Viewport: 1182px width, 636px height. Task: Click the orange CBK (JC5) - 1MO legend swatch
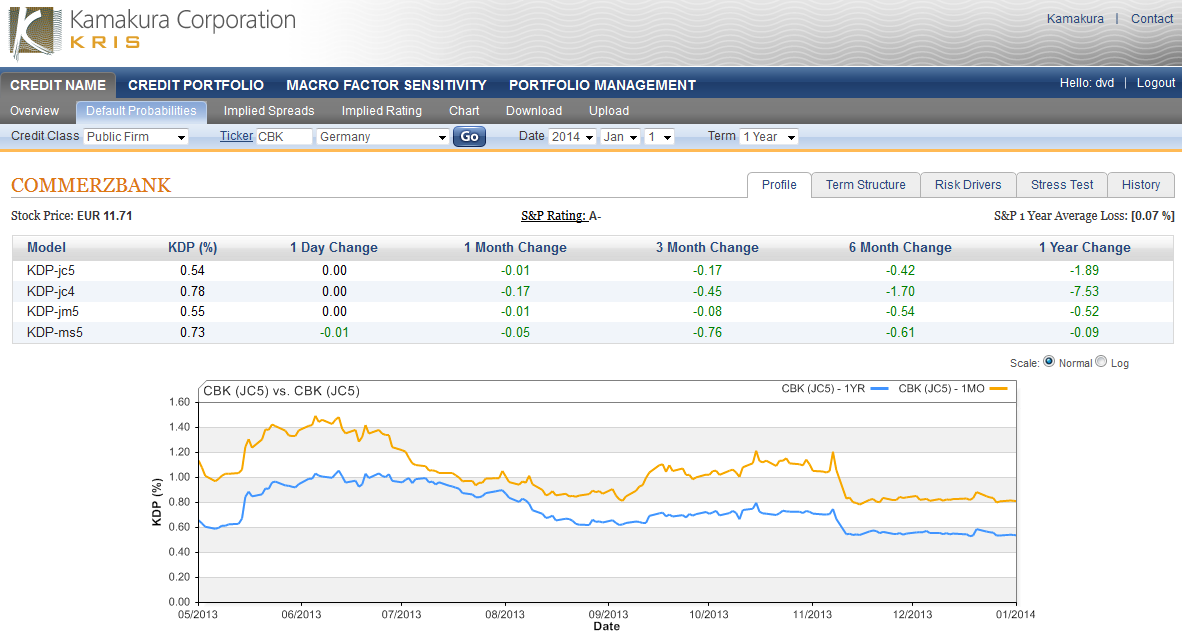(998, 389)
